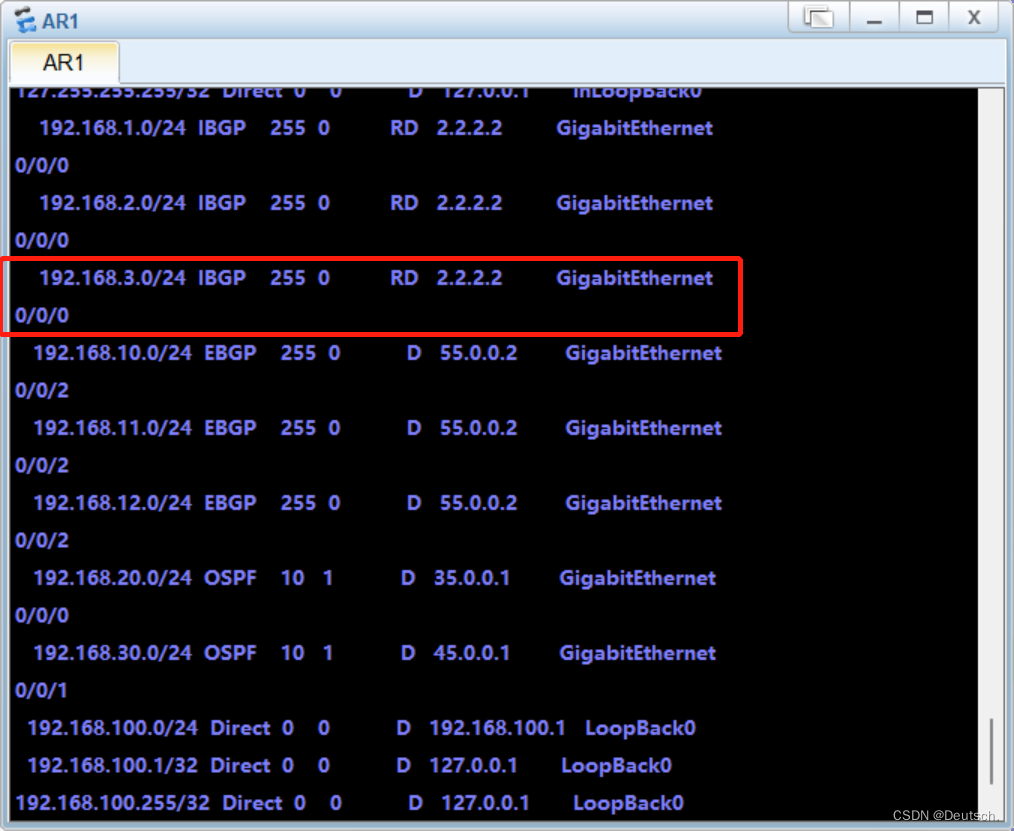Click OSPF protocol of 192.168.30.0/24 row
Screen dimensions: 1014x831
230,653
